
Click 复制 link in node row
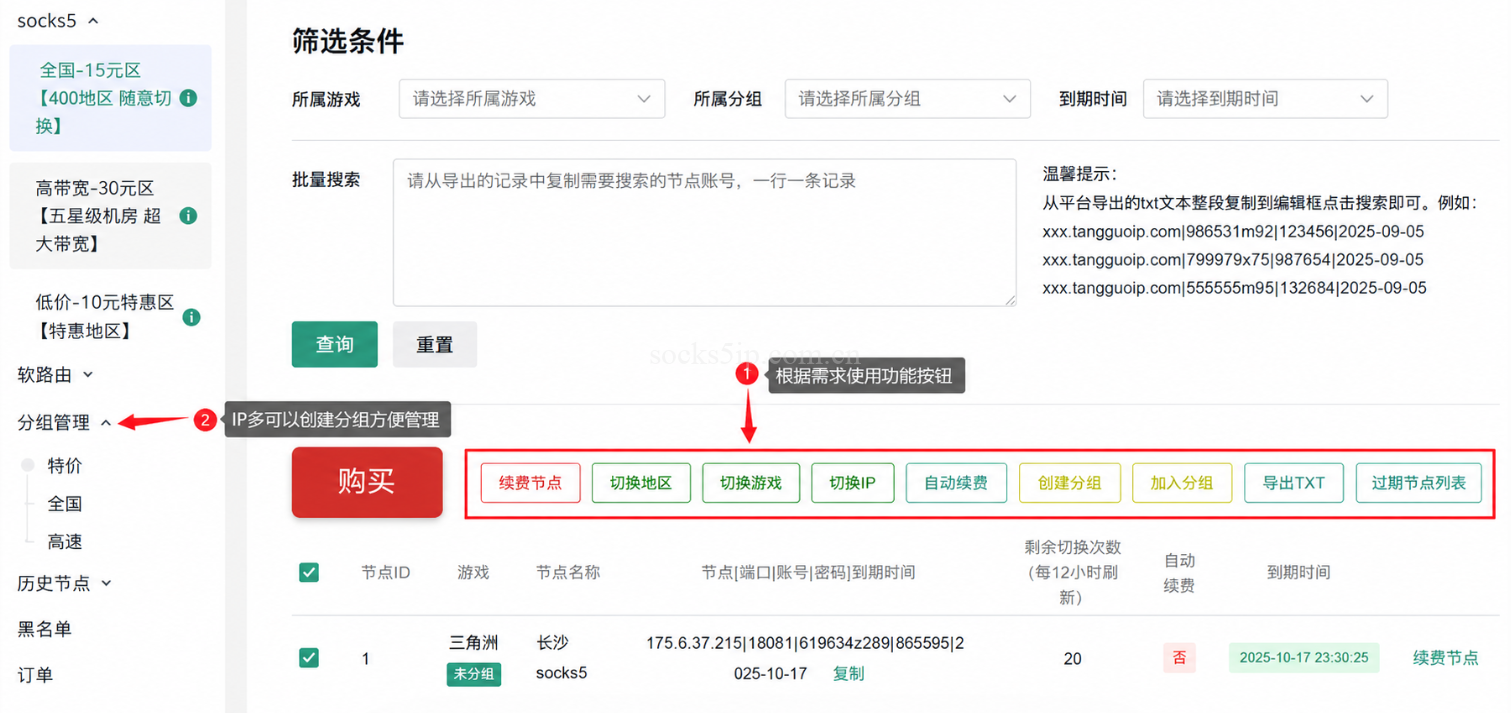click(848, 674)
